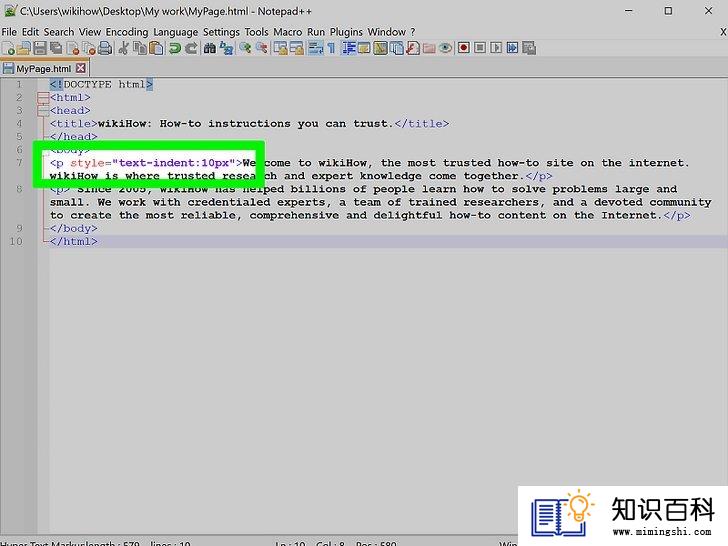Open the Encoding menu

point(127,32)
